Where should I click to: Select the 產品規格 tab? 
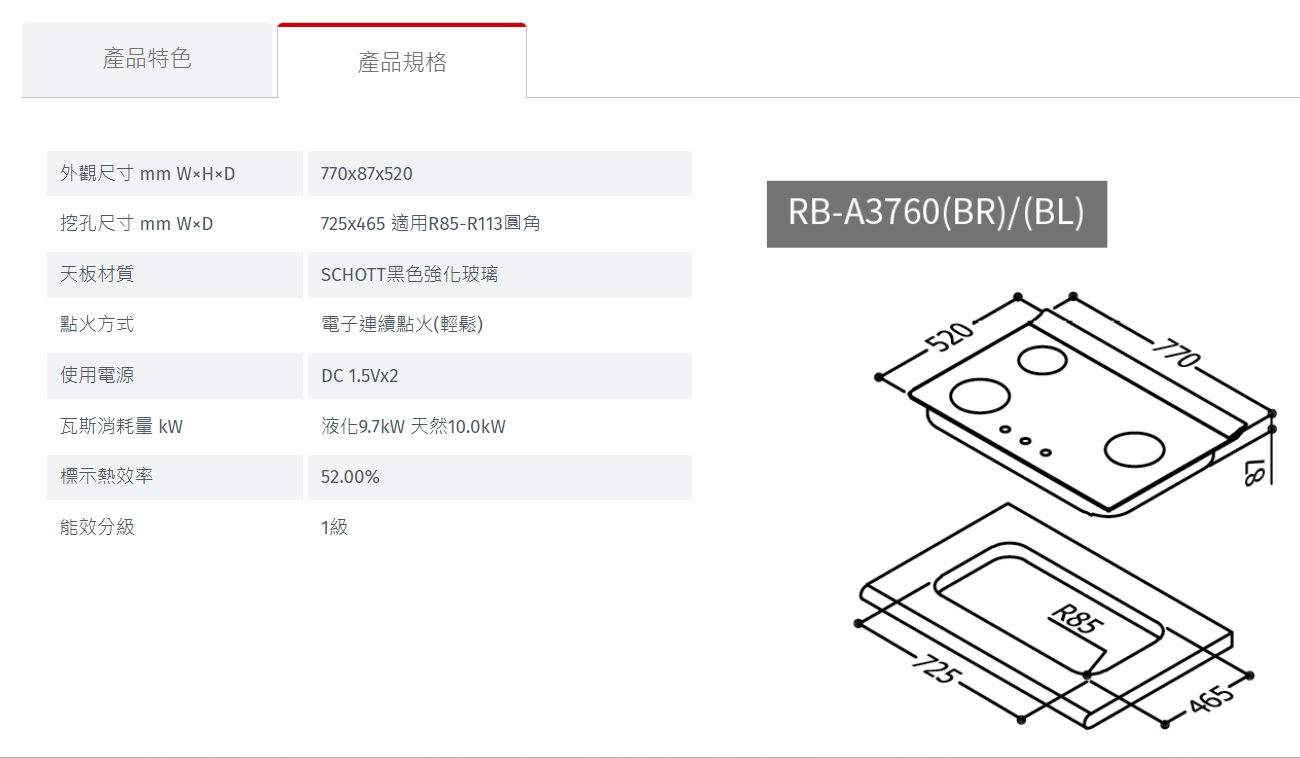(x=402, y=61)
